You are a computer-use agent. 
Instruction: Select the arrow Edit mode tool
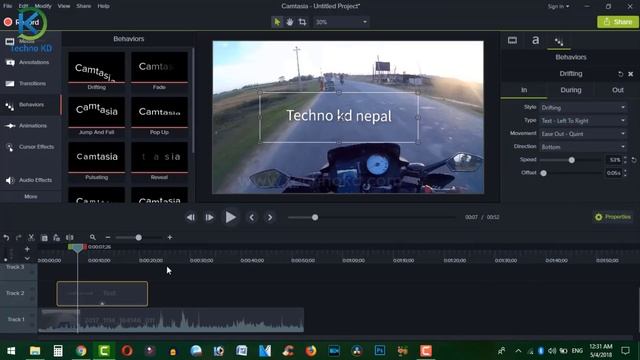(x=277, y=22)
